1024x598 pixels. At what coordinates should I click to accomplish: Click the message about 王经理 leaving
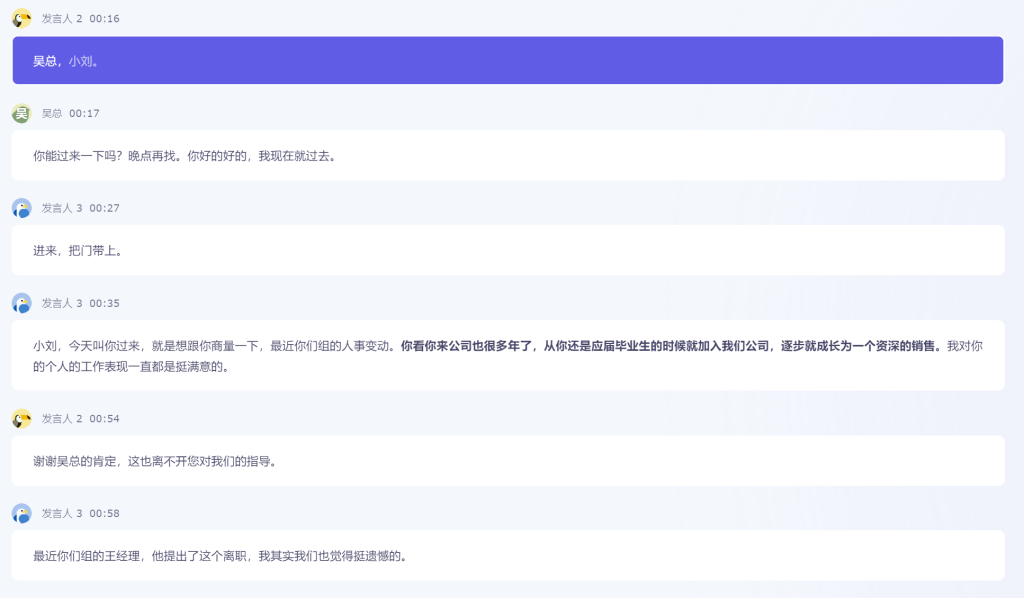(x=220, y=556)
